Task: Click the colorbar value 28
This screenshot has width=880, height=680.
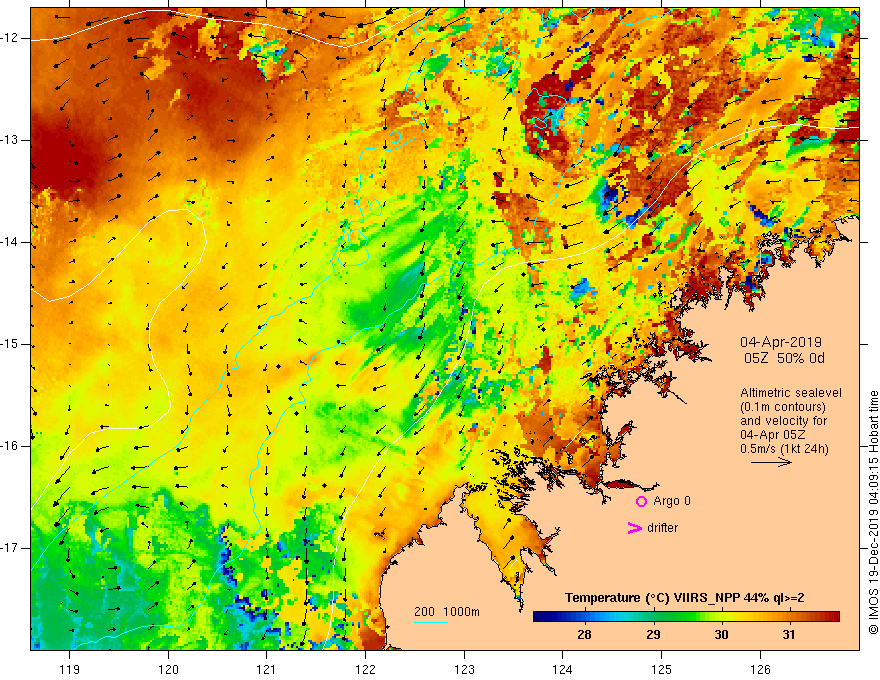Action: click(584, 635)
